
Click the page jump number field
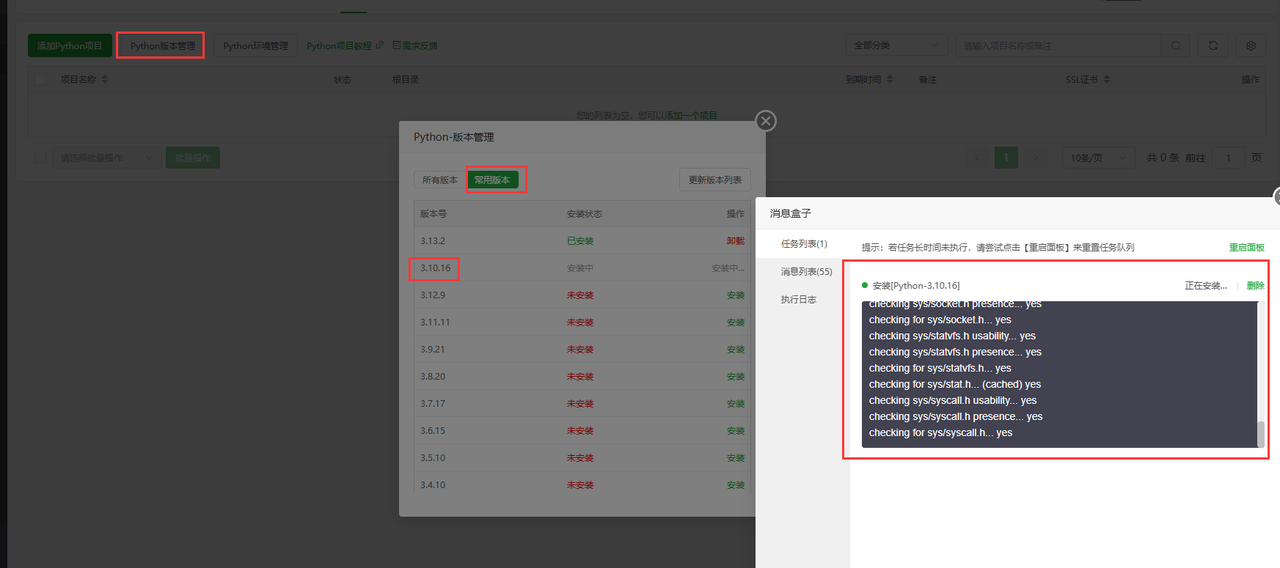point(1228,157)
